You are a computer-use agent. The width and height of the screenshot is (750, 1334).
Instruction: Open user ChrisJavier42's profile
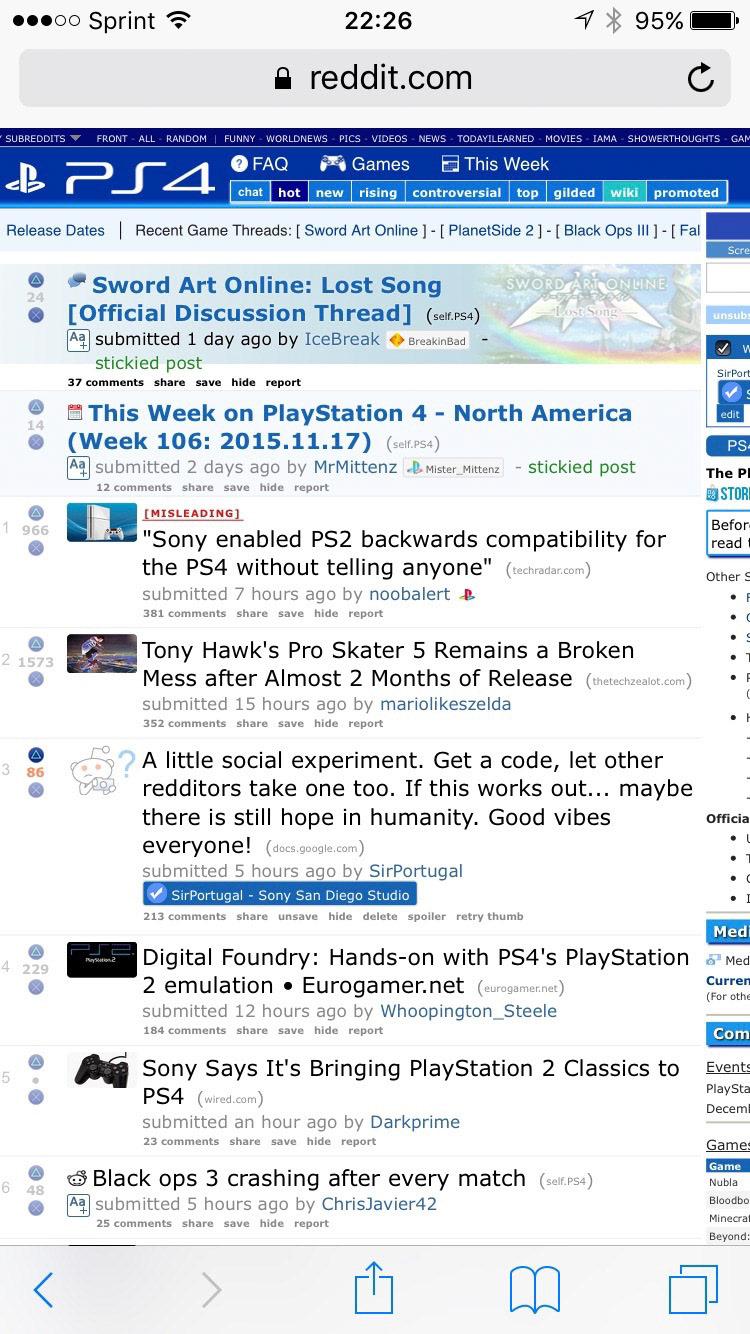coord(380,1204)
